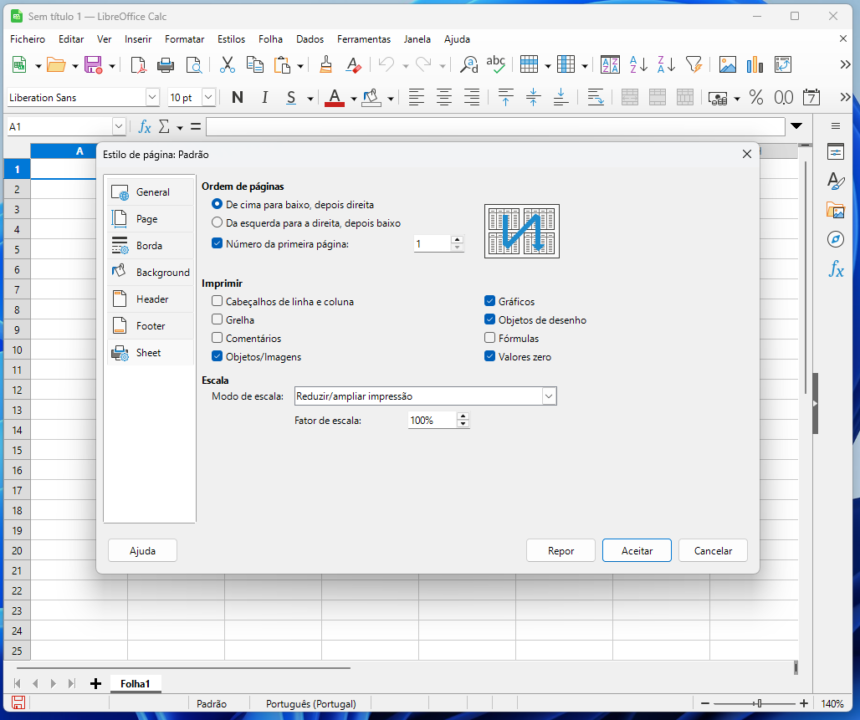Viewport: 860px width, 720px height.
Task: Uncheck 'Número da primeira página' checkbox
Action: point(217,243)
